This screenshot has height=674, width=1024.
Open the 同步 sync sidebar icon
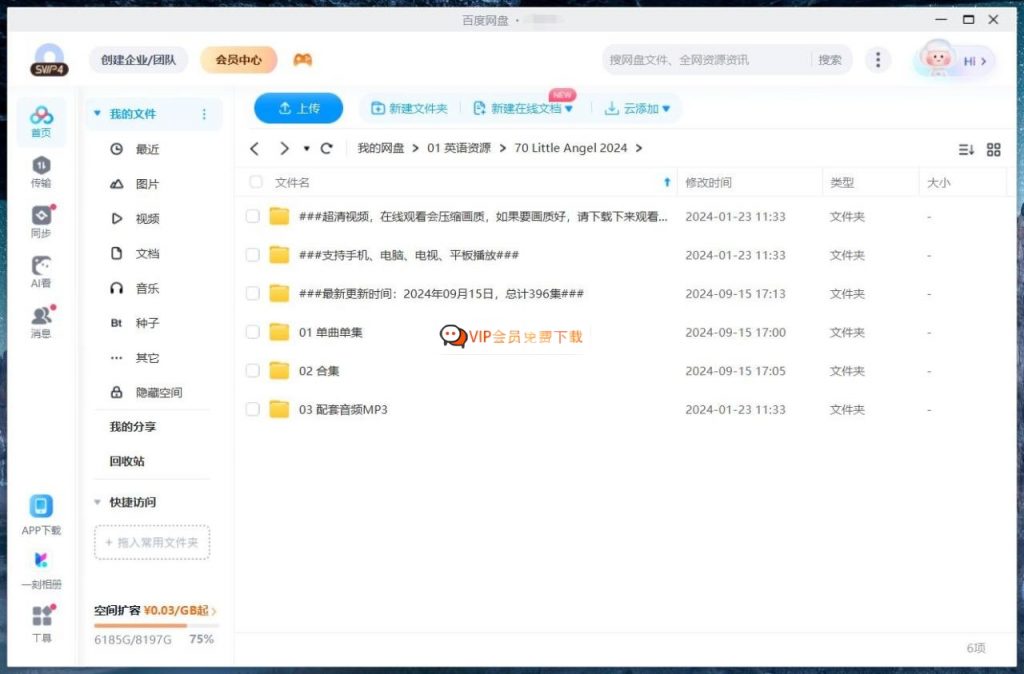(41, 222)
